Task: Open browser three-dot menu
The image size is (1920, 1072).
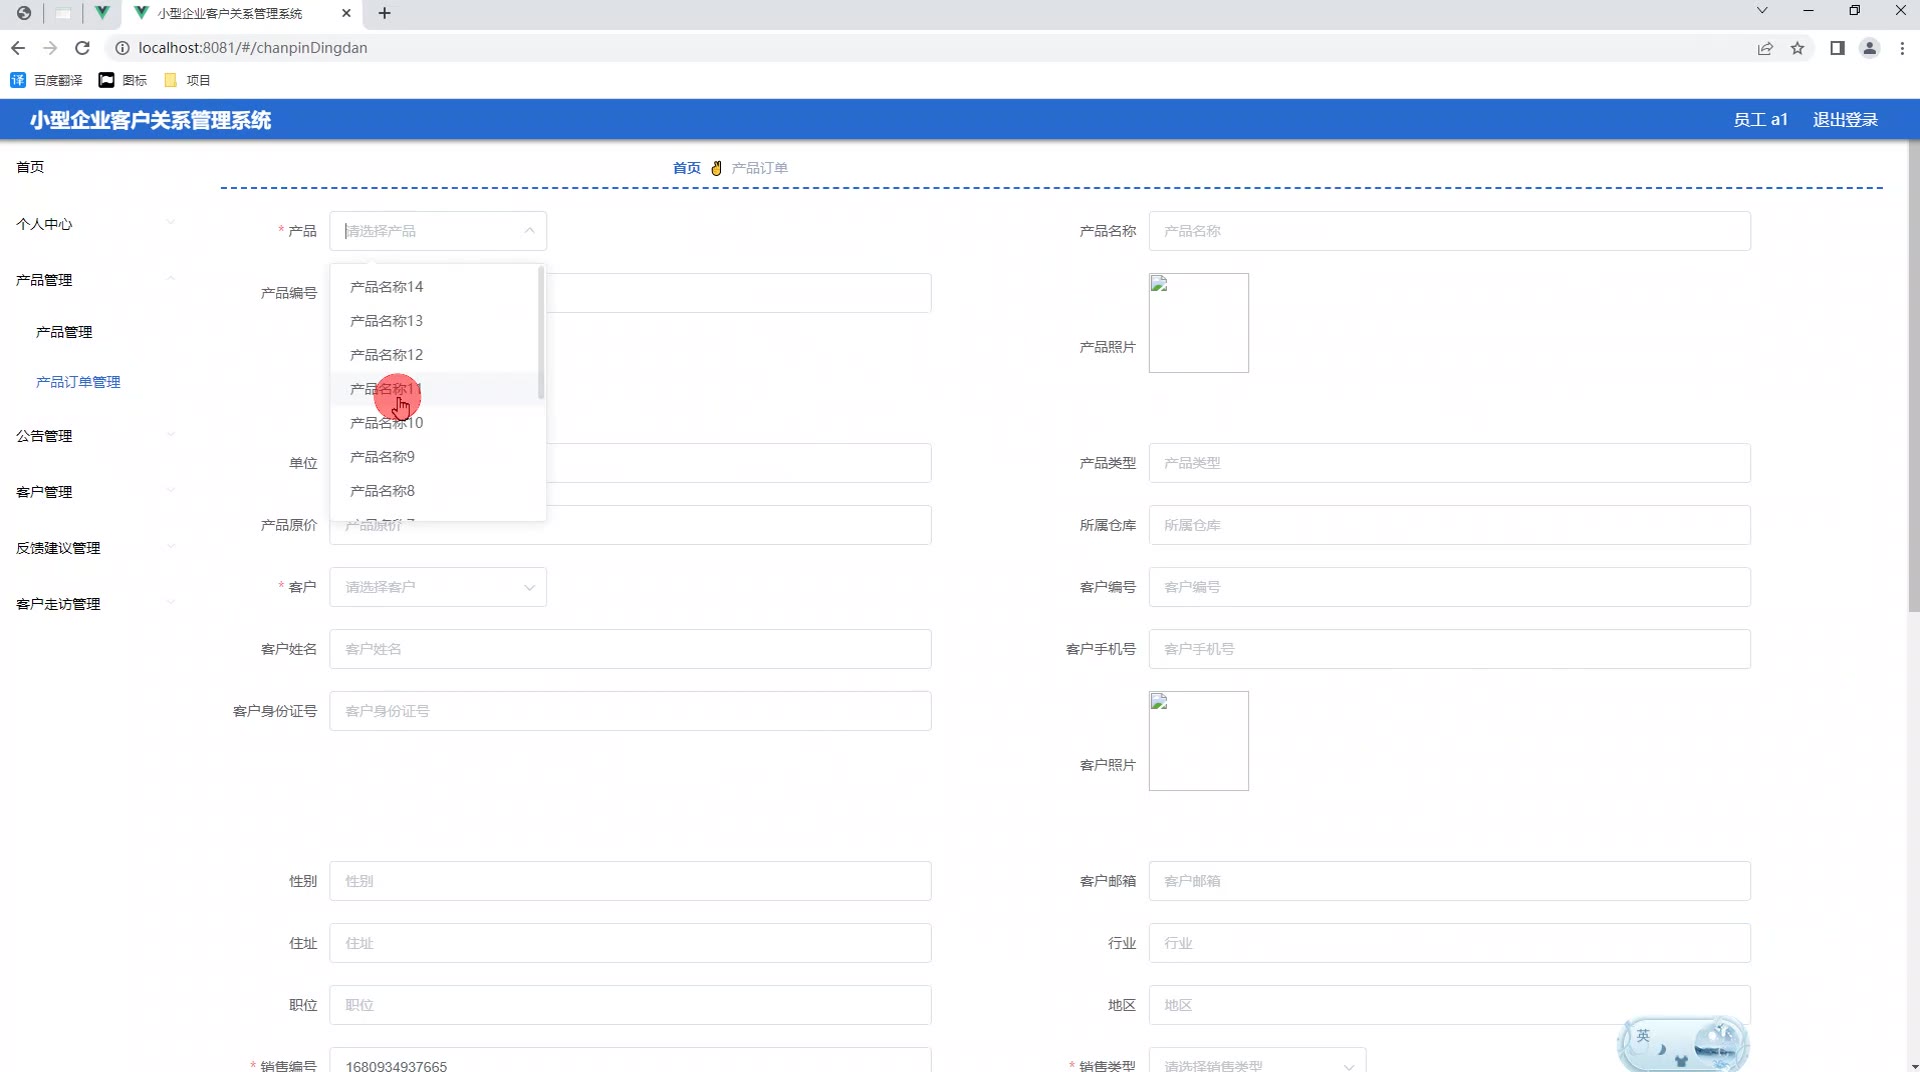Action: click(x=1902, y=48)
